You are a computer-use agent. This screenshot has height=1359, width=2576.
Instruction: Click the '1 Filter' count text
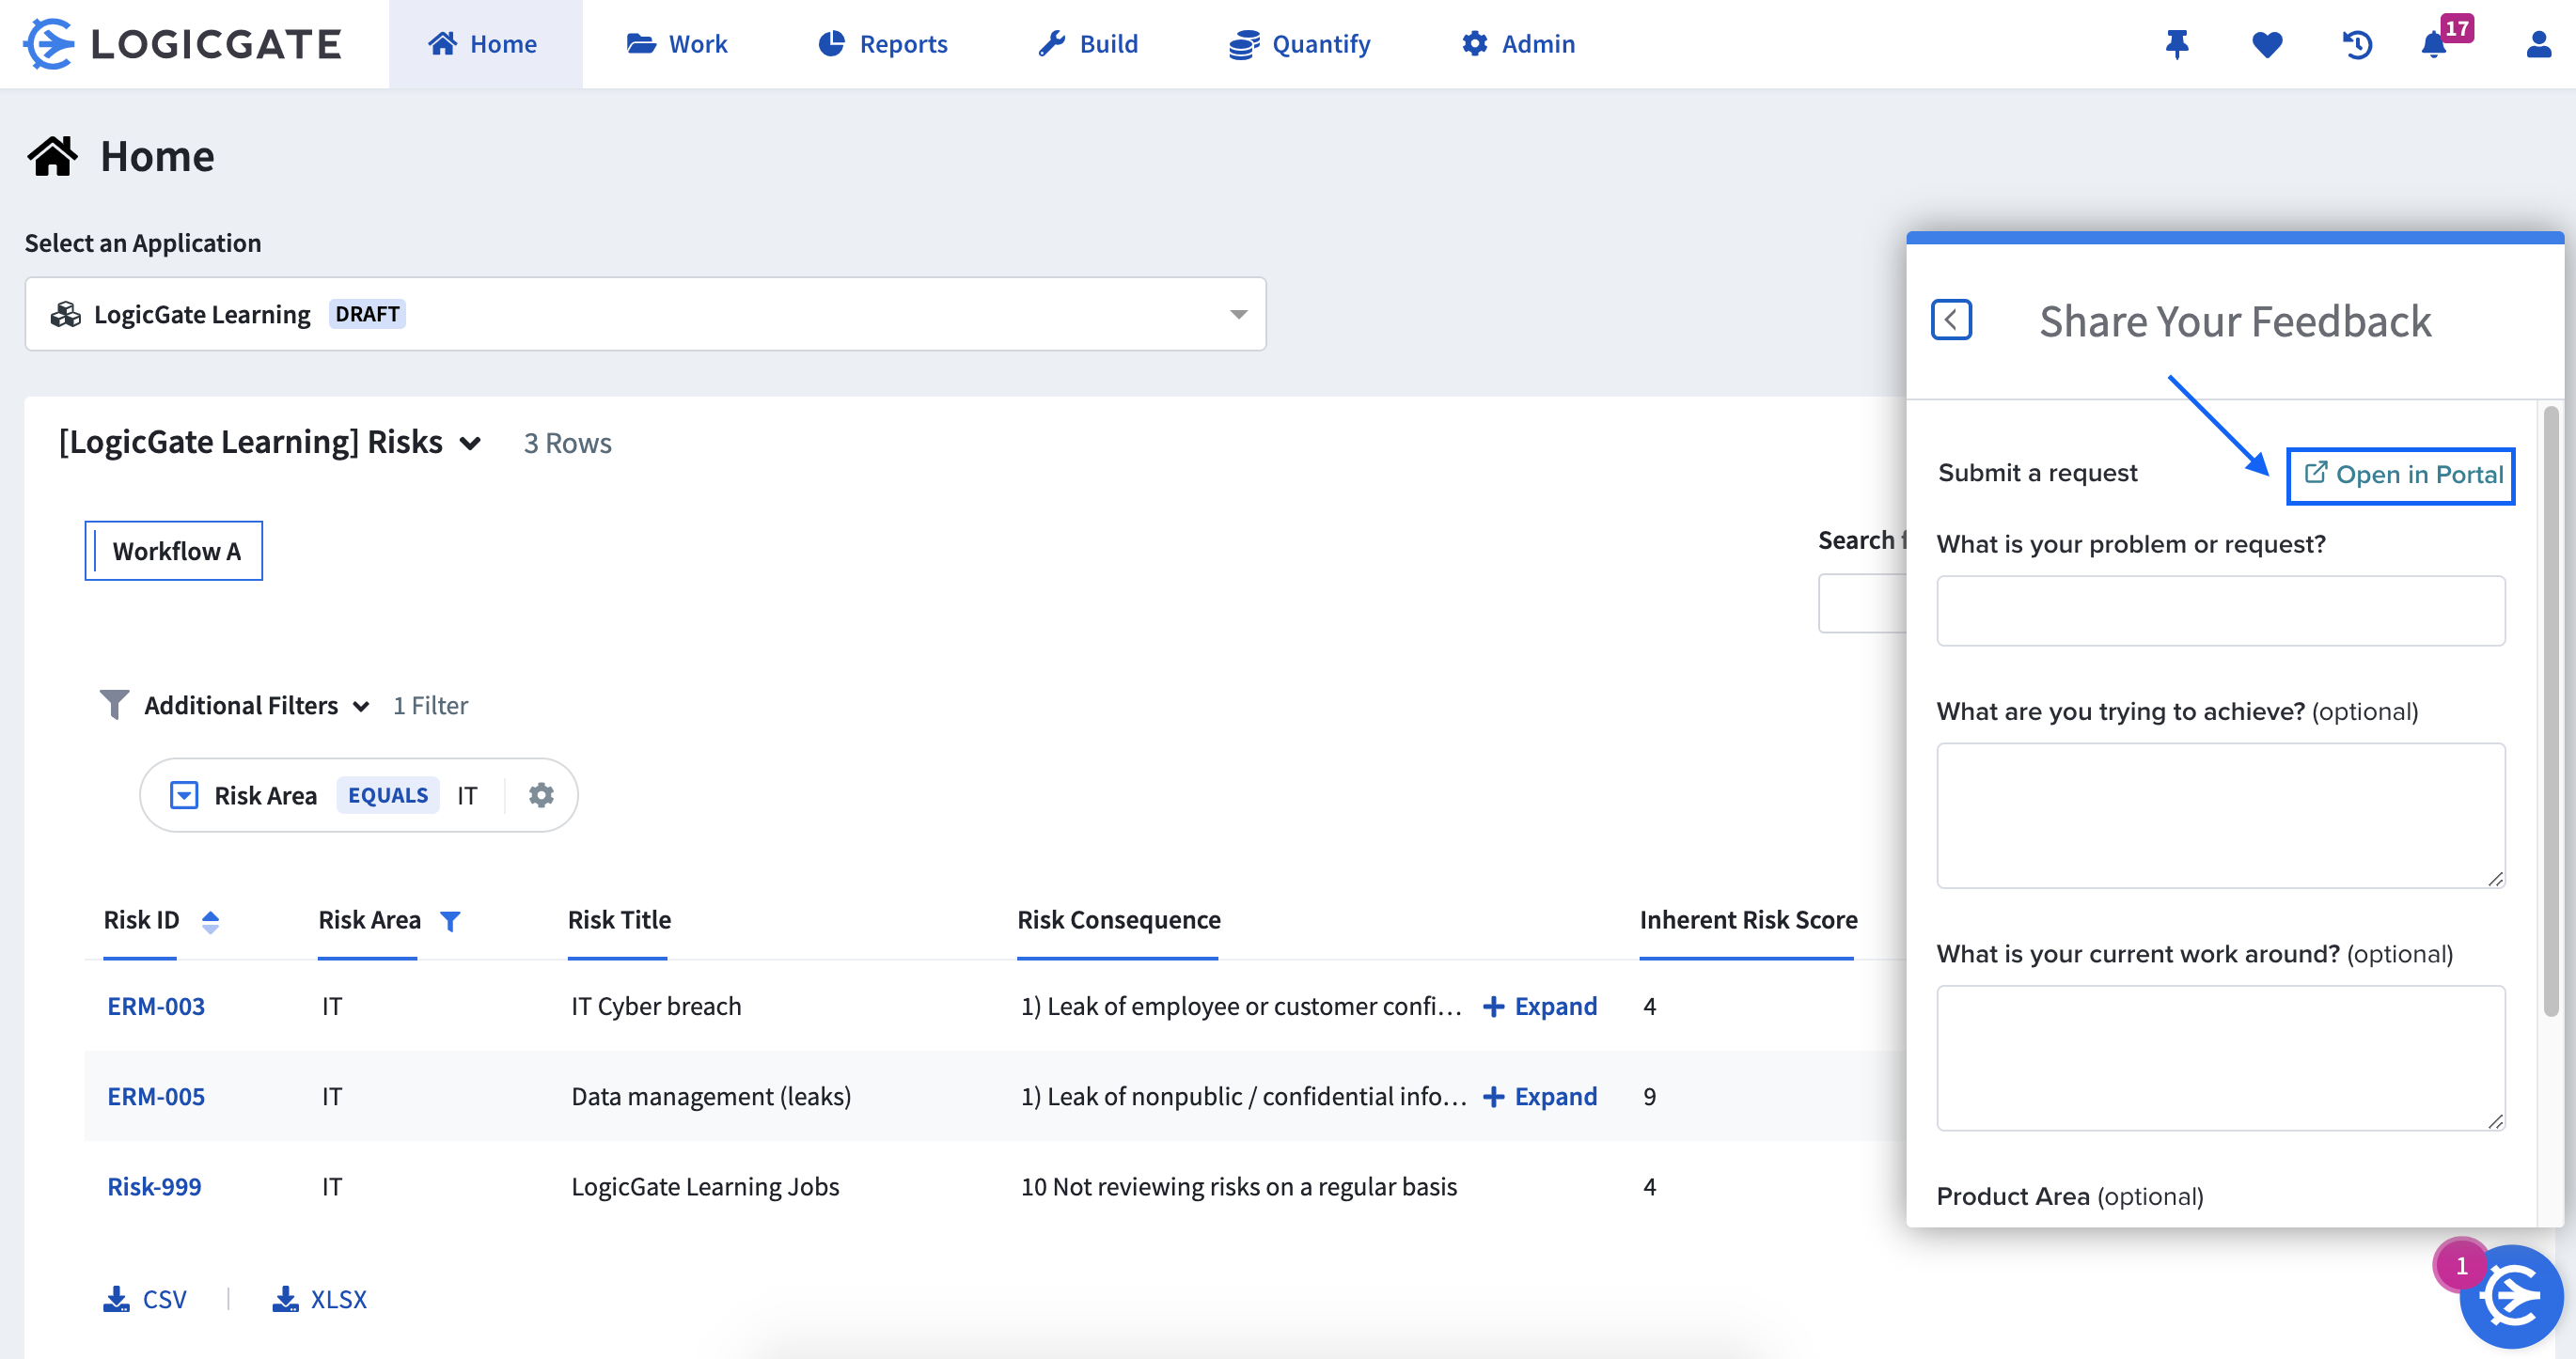[430, 706]
